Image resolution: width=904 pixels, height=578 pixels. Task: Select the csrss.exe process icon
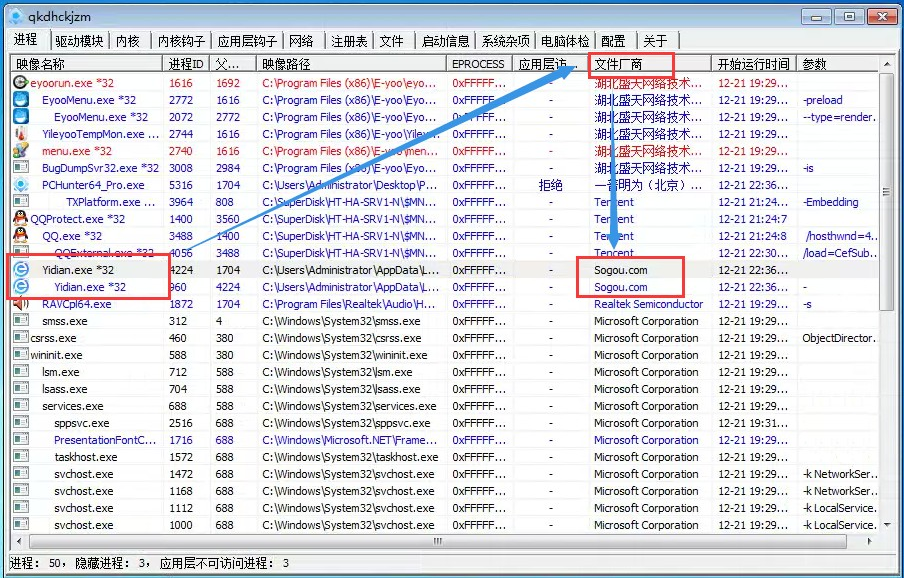click(21, 338)
